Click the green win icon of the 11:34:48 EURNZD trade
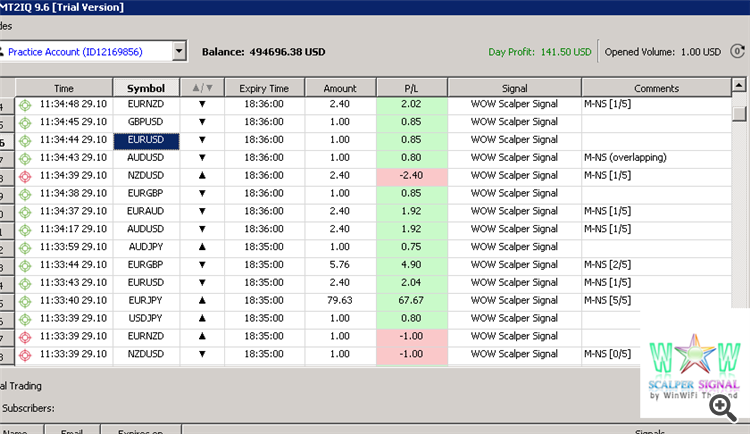The height and width of the screenshot is (434, 750). coord(25,105)
